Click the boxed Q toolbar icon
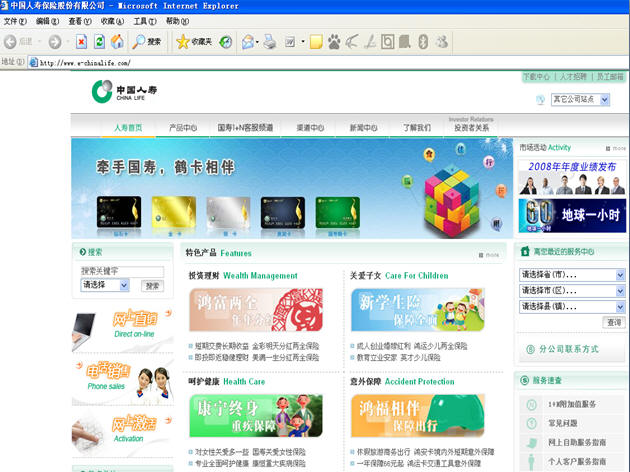Image resolution: width=630 pixels, height=472 pixels. [387, 42]
